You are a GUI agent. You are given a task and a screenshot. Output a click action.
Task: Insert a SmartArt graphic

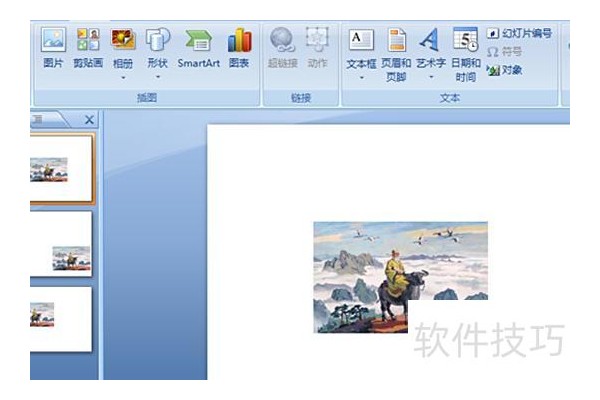[198, 47]
